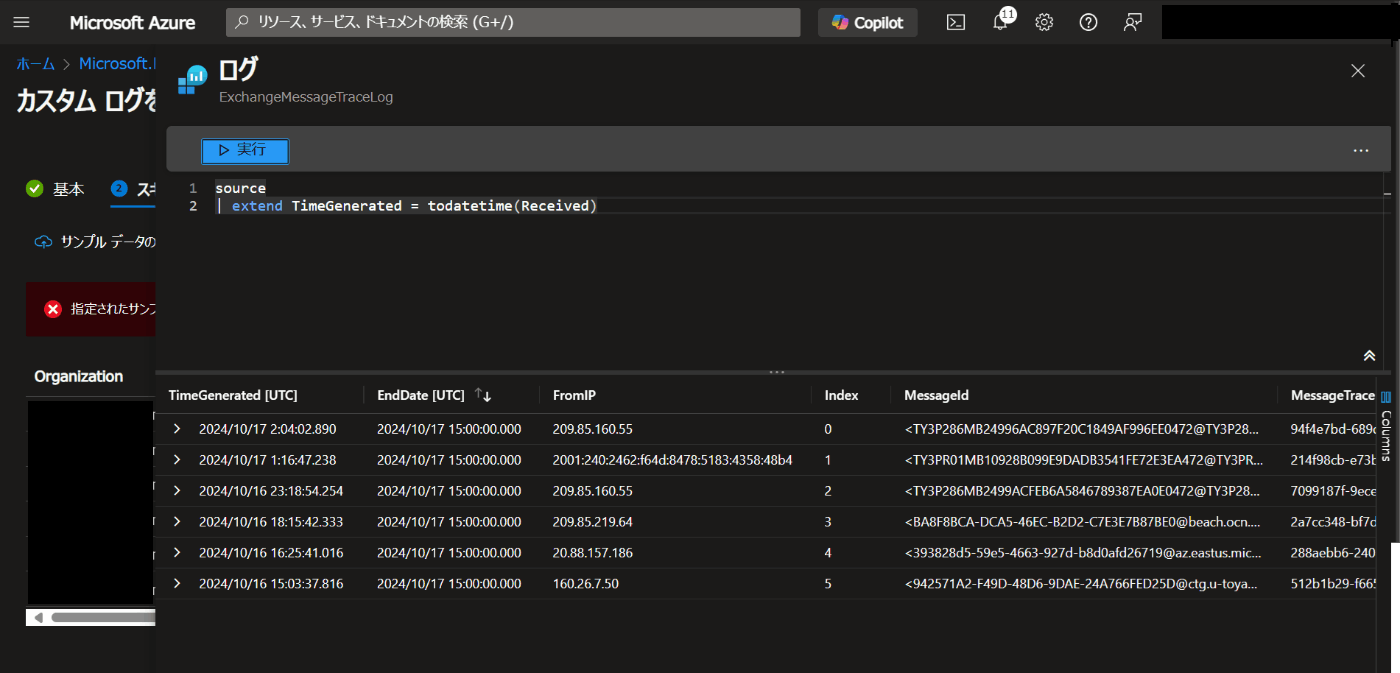Expand row with time 18:15:42.333
The width and height of the screenshot is (1400, 673).
pyautogui.click(x=177, y=522)
